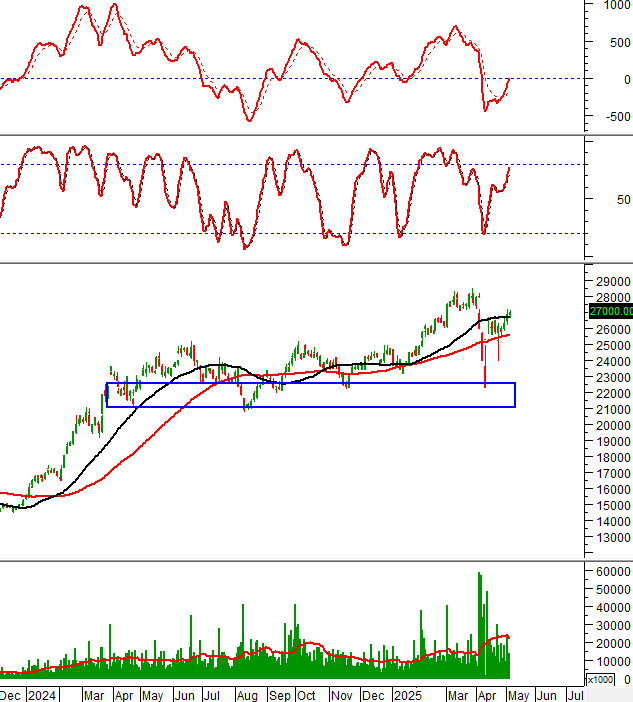Click the 26000 price axis label

613,330
